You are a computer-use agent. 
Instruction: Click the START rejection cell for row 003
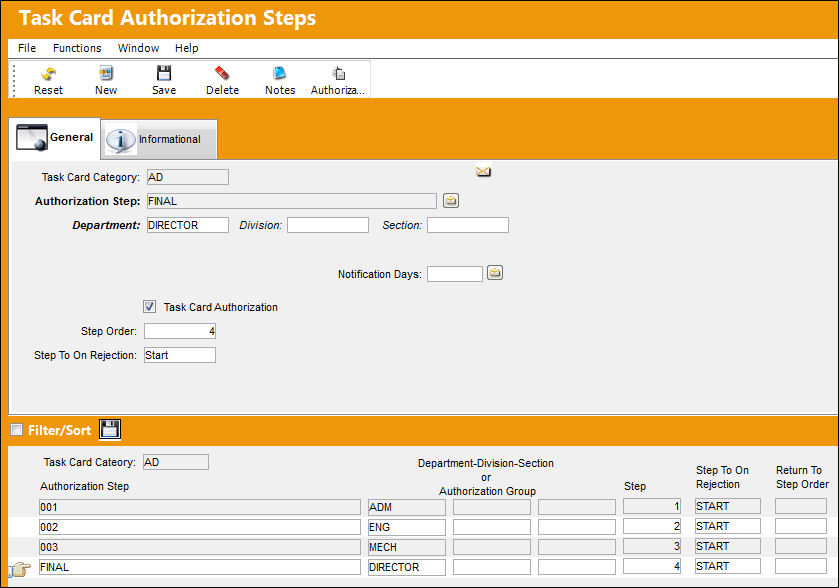(x=728, y=546)
